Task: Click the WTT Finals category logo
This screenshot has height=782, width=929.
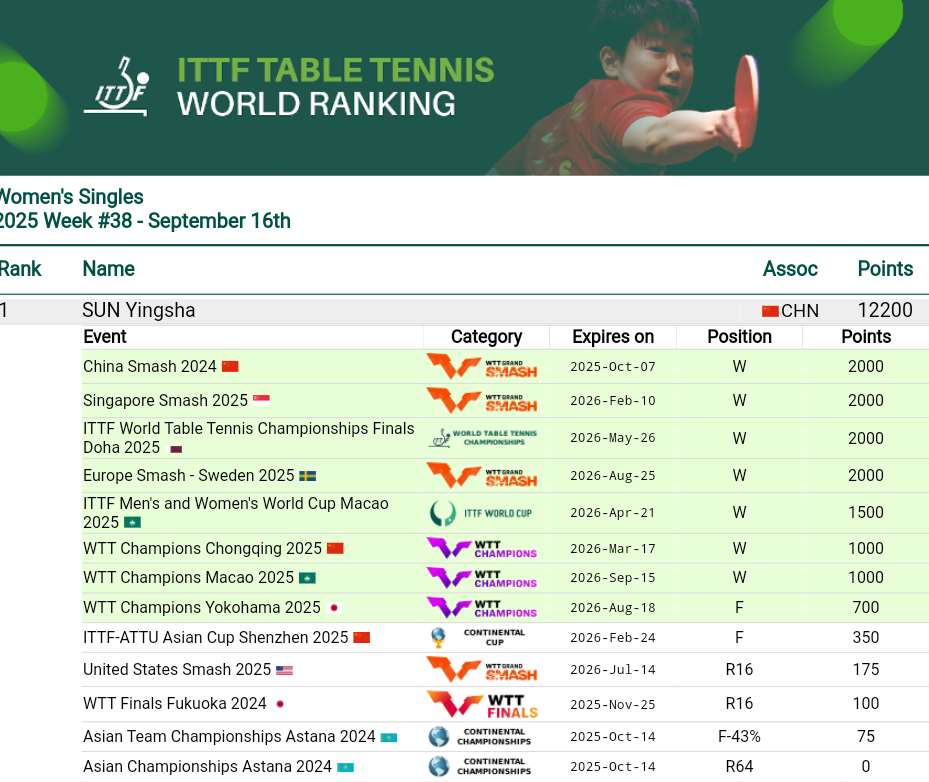Action: 482,704
